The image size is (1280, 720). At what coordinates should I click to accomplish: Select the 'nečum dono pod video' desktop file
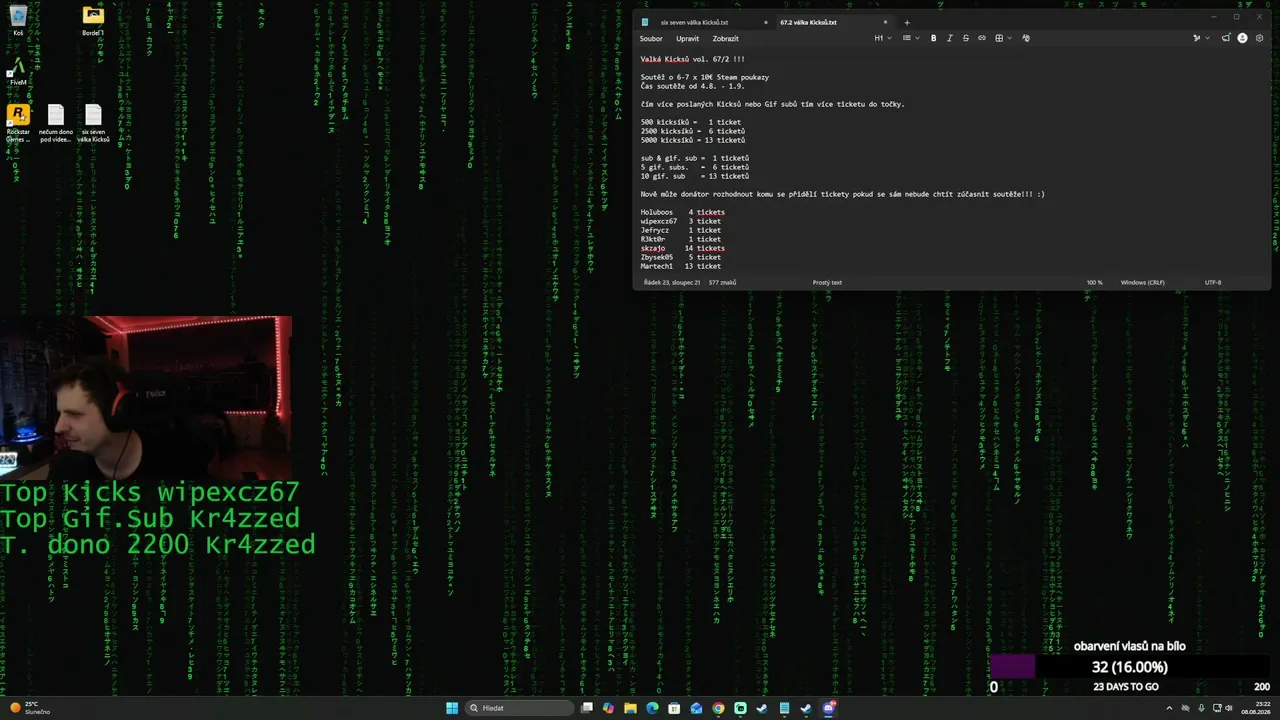tap(56, 124)
